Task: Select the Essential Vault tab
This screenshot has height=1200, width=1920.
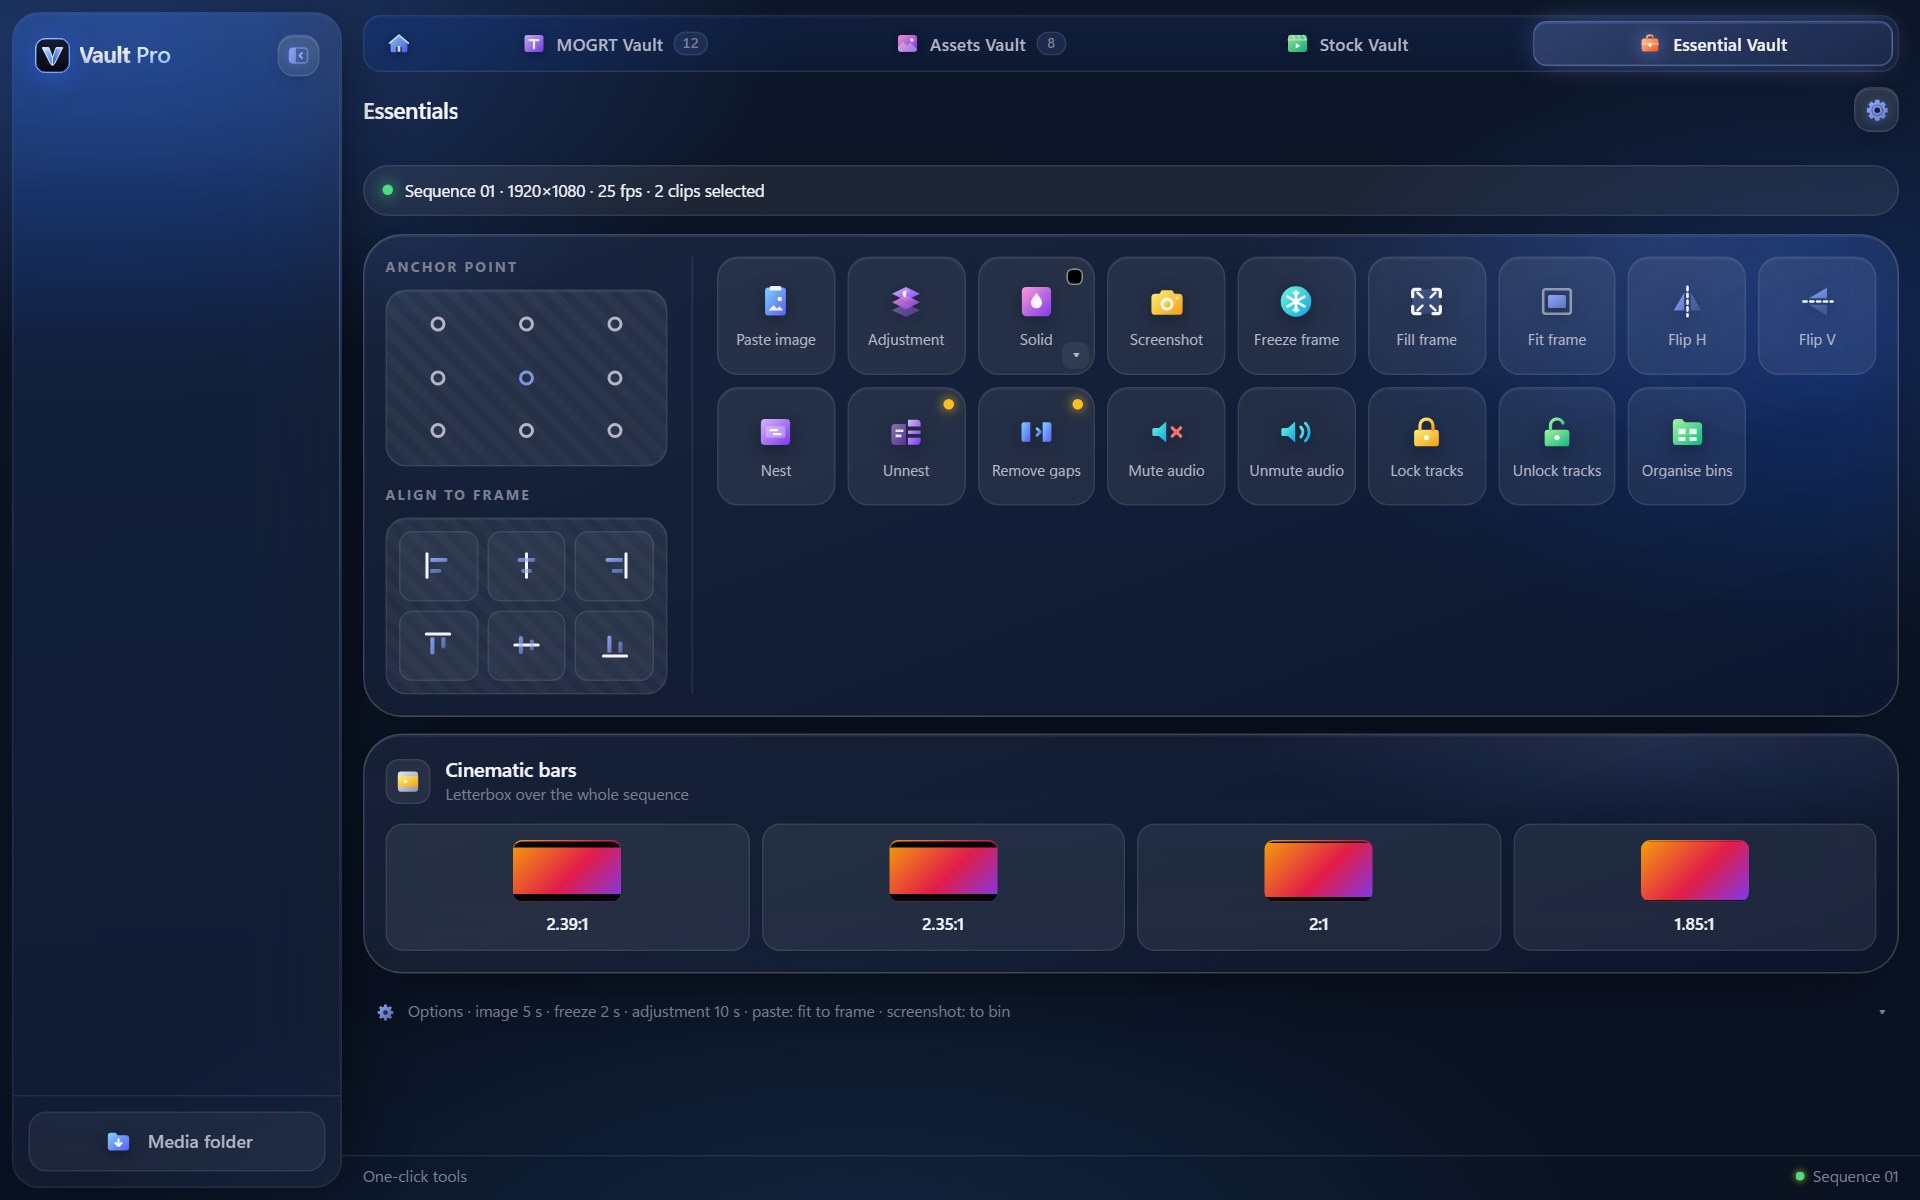Action: [1712, 44]
